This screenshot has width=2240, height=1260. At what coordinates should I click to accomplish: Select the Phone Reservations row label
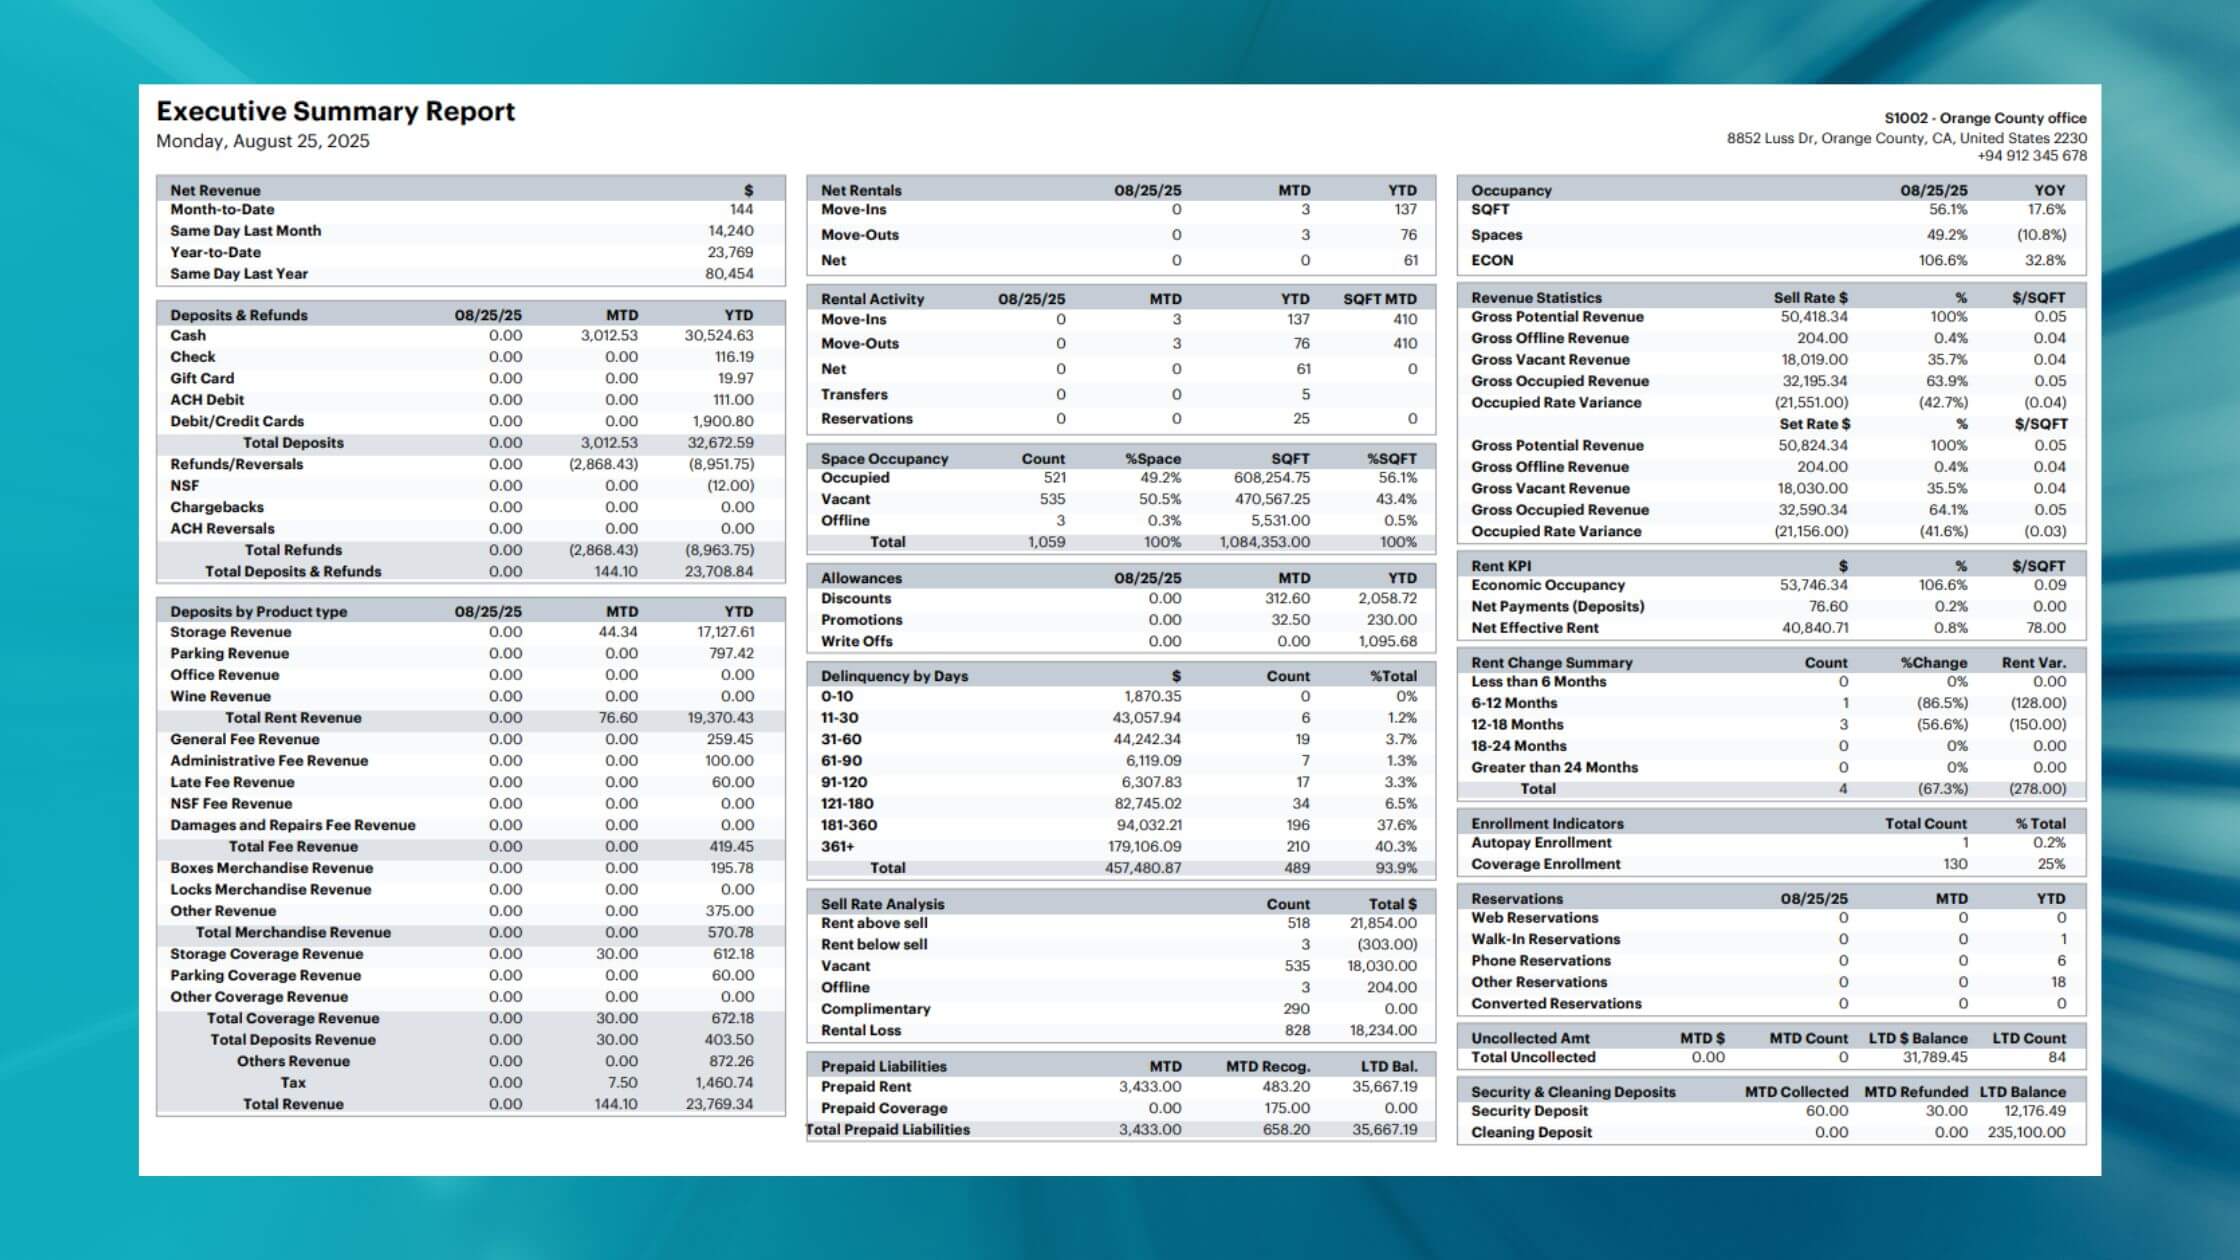1541,961
